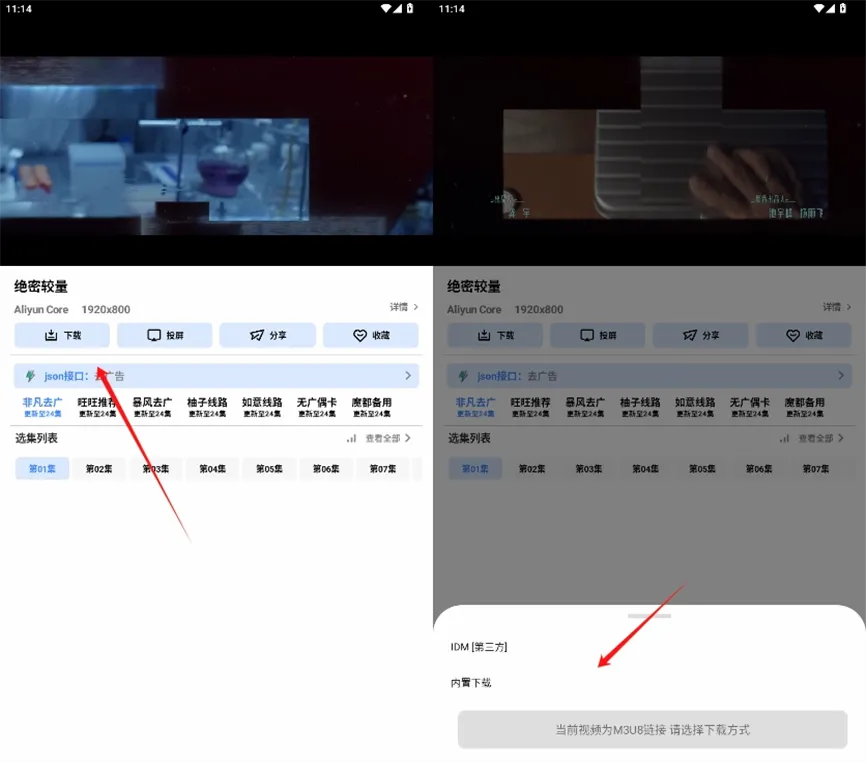866x763 pixels.
Task: Select 旺旺推荐 source tab in left screenshot
Action: 97,407
